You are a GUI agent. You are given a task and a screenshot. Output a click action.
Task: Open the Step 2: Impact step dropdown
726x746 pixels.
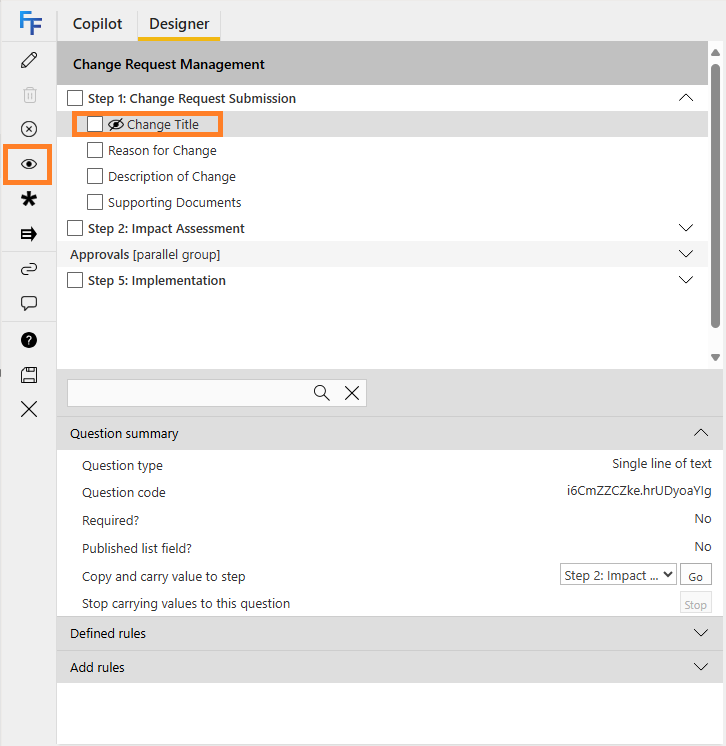click(618, 575)
